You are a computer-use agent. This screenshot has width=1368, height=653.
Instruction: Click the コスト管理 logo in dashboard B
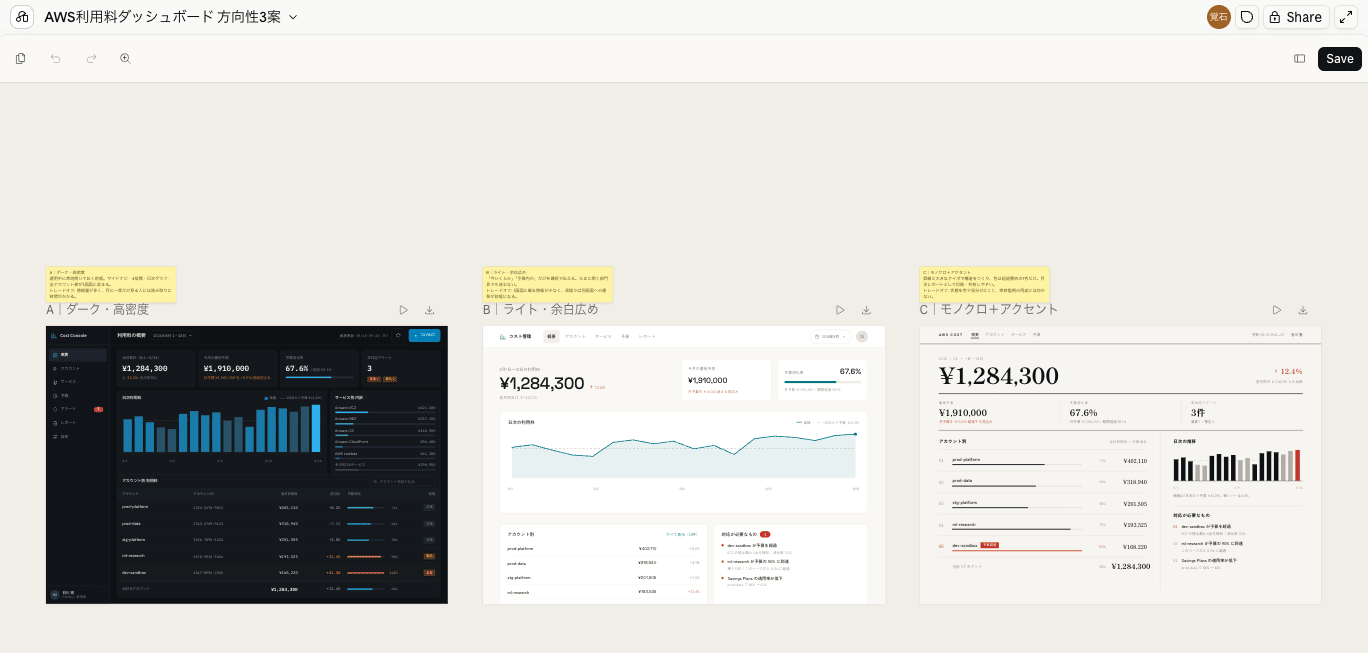tap(518, 336)
